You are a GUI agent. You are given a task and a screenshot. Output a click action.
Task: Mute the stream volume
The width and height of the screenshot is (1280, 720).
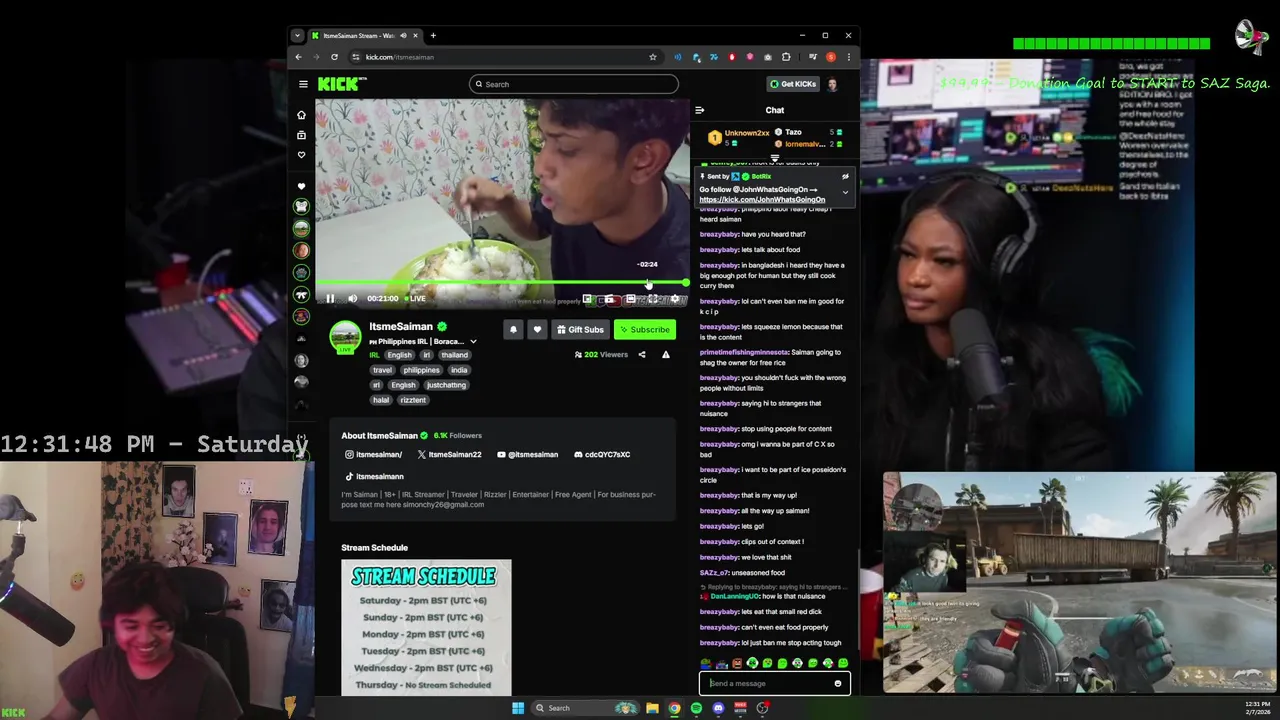click(352, 298)
